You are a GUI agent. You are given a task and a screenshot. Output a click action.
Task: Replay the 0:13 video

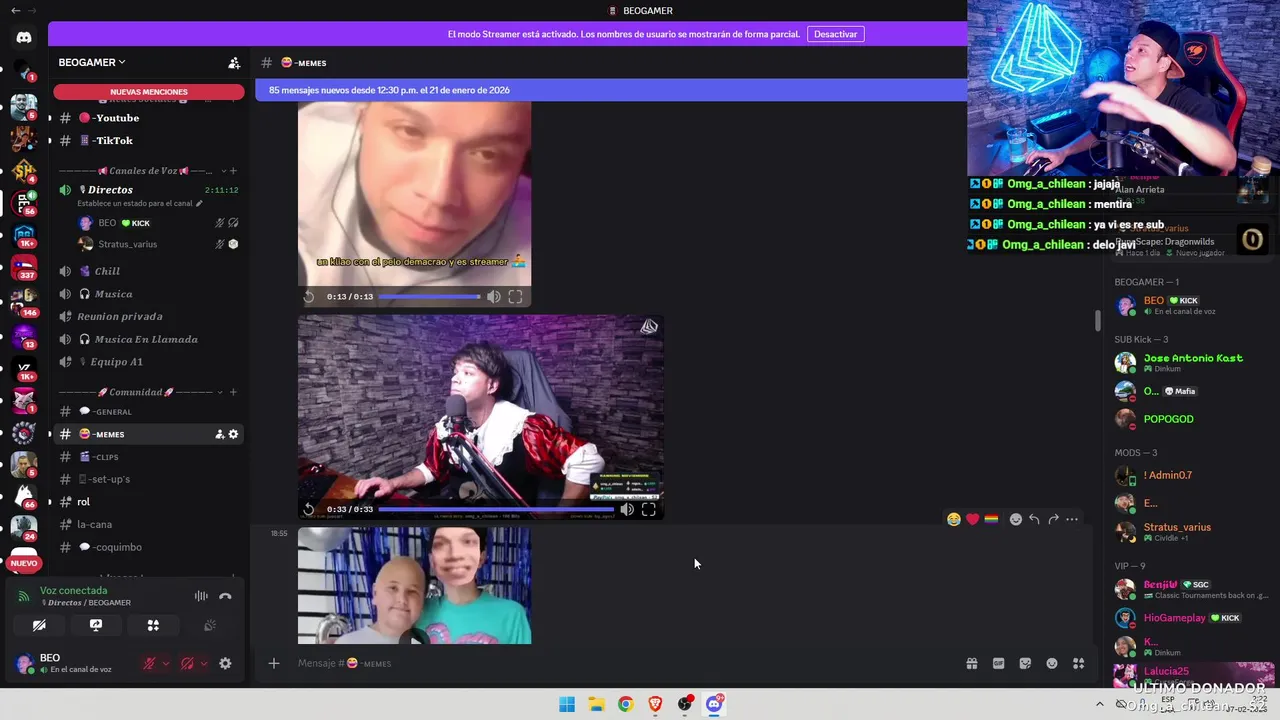click(309, 297)
